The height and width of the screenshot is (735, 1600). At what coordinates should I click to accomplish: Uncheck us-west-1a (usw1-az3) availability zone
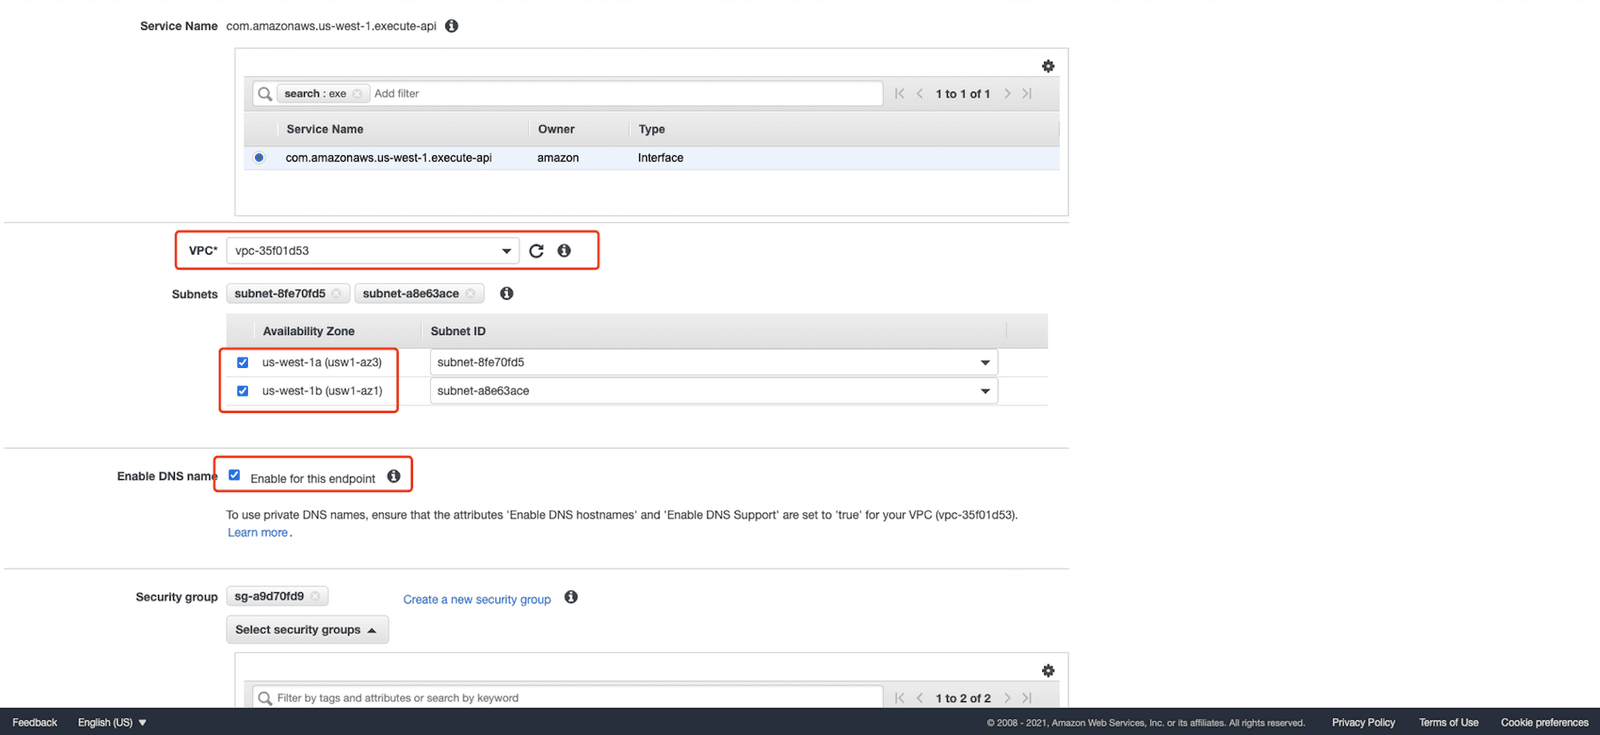(x=242, y=362)
